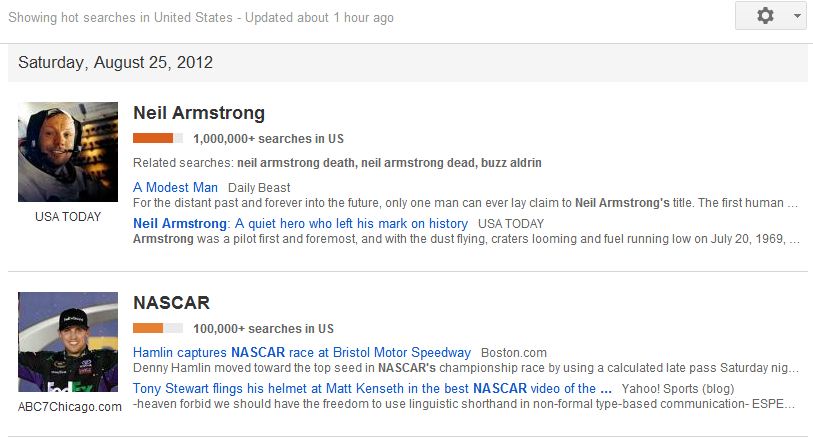Open 'Tony Stewart flings his helmet' article
This screenshot has width=813, height=441.
tap(372, 388)
